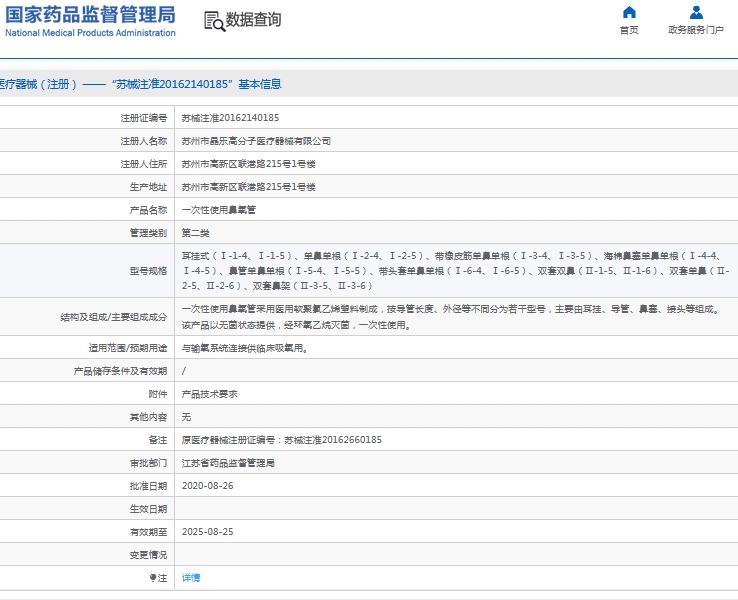Click the 首页 home icon
Image resolution: width=738 pixels, height=600 pixels.
(629, 12)
